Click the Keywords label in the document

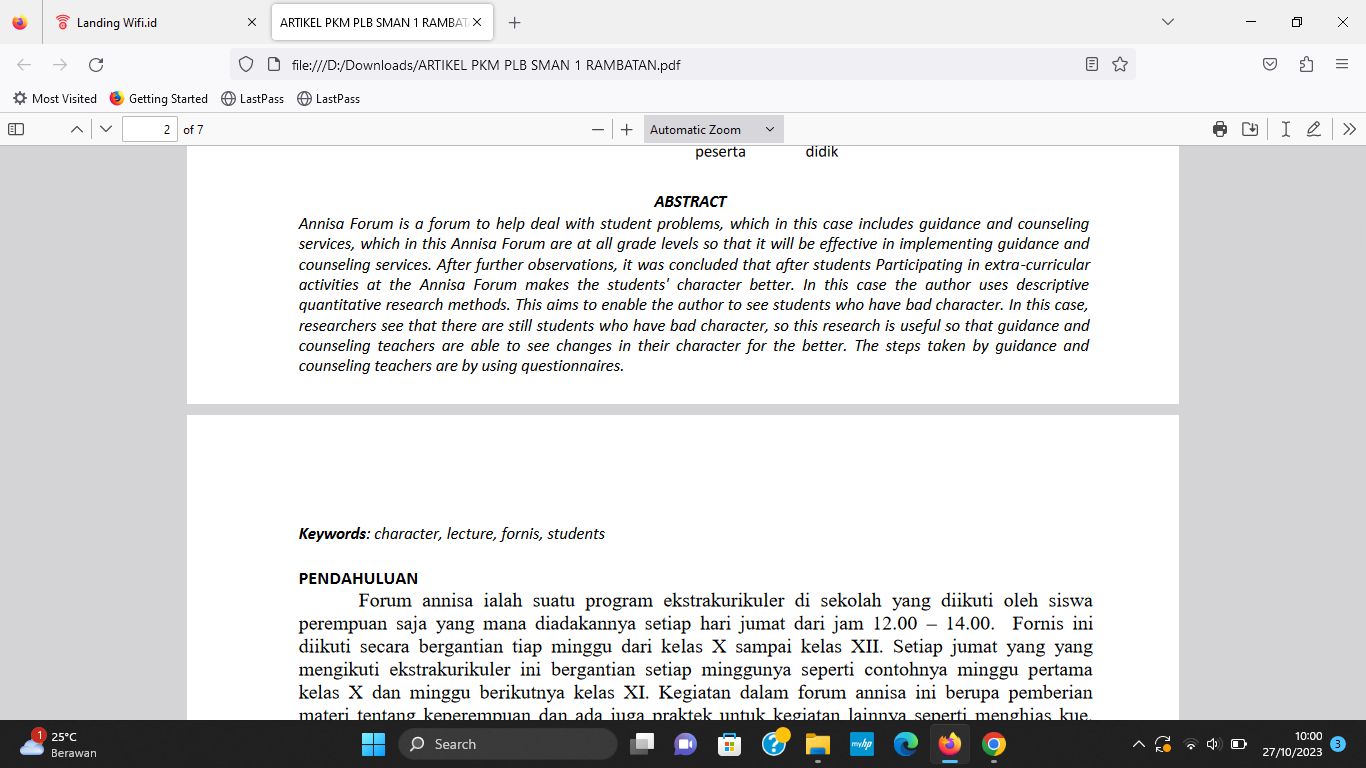pyautogui.click(x=334, y=534)
